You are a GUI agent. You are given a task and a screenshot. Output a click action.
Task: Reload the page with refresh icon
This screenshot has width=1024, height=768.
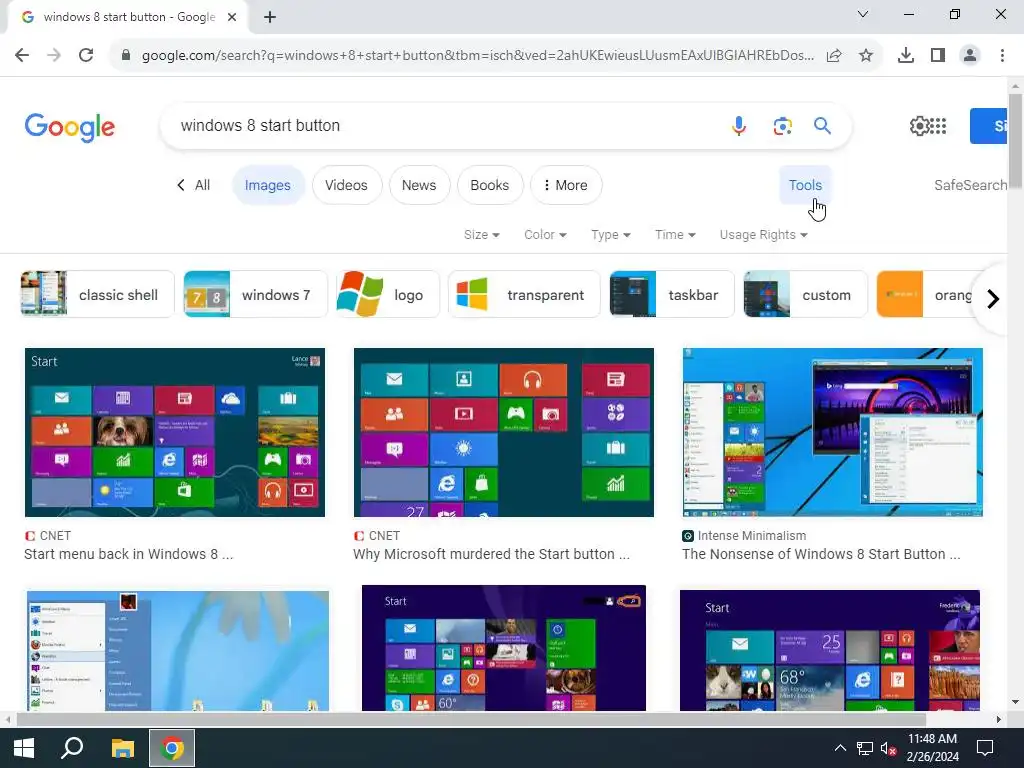tap(86, 55)
